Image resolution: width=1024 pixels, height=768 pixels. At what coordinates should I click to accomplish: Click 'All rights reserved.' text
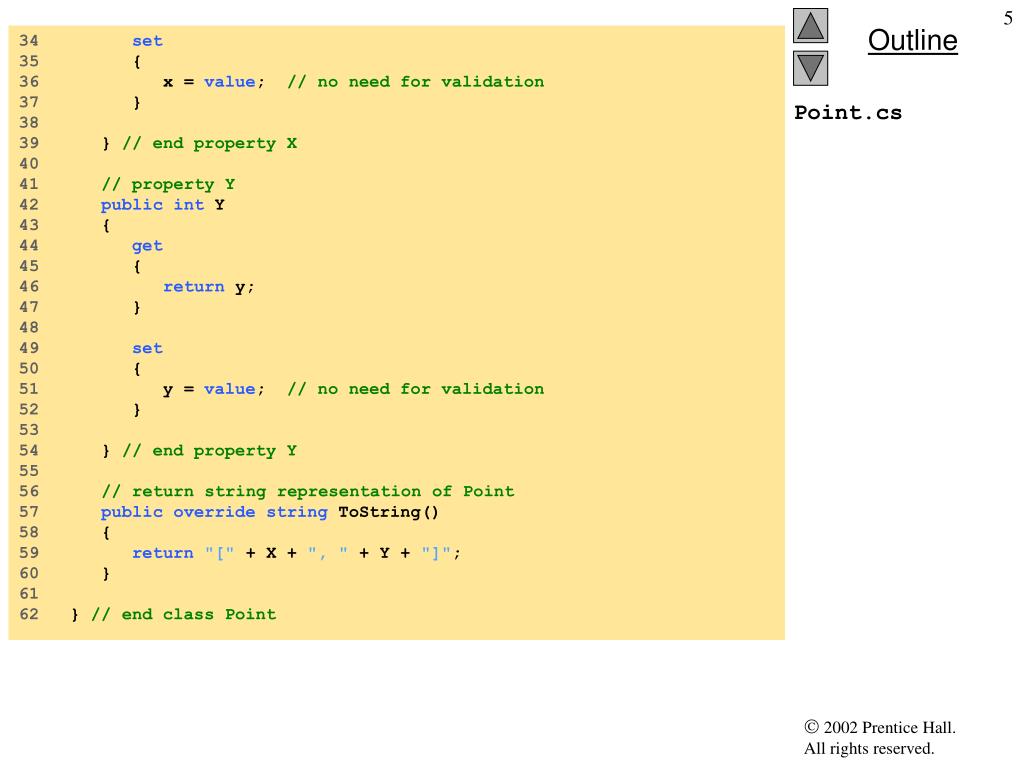tap(869, 748)
